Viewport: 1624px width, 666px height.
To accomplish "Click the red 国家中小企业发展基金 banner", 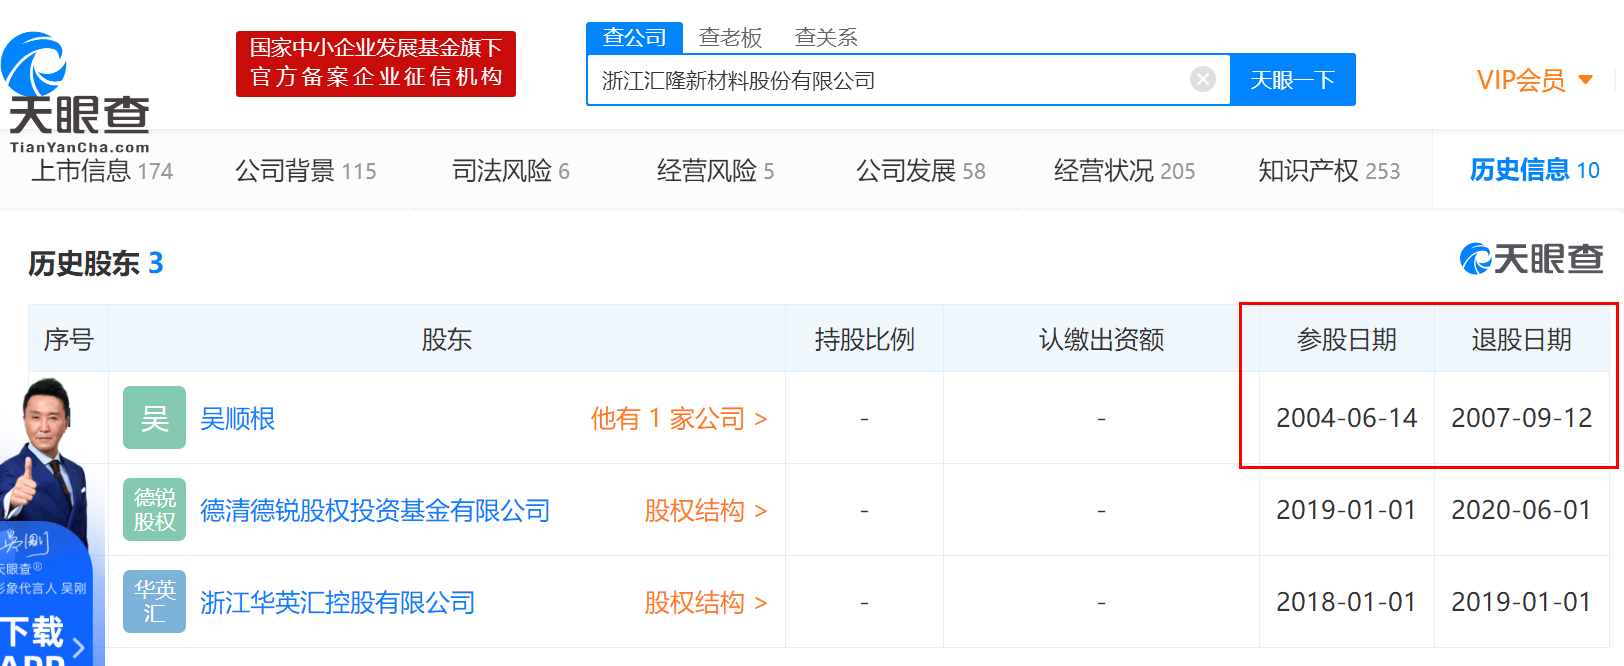I will [376, 64].
